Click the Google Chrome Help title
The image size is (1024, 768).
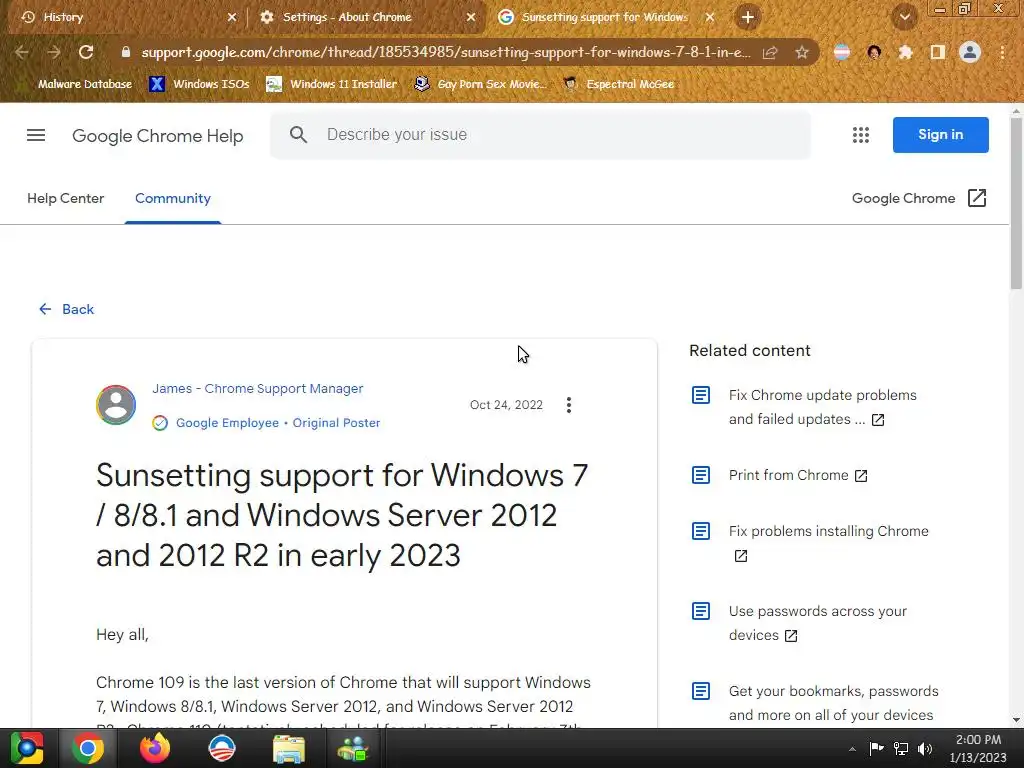(x=157, y=136)
